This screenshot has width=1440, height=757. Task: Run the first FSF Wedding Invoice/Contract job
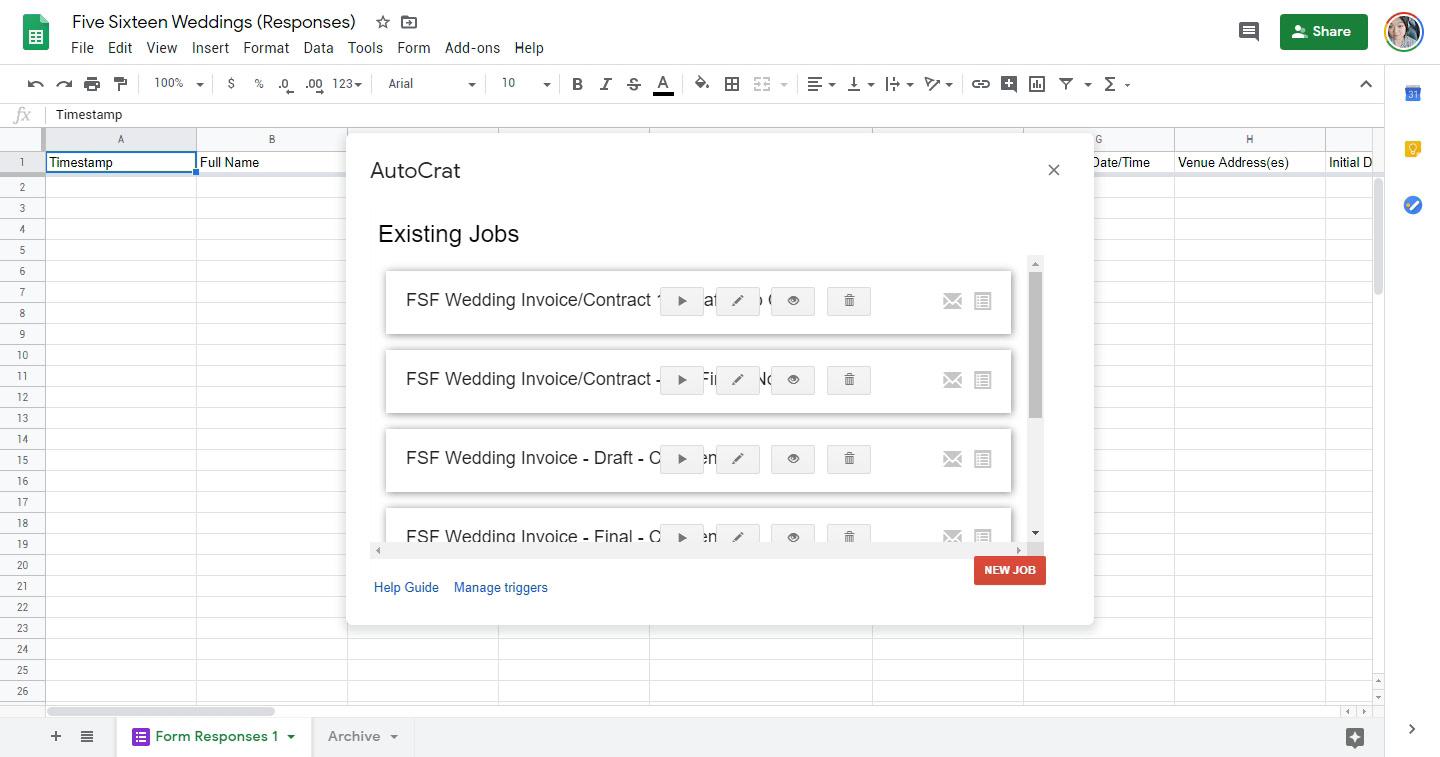(682, 301)
